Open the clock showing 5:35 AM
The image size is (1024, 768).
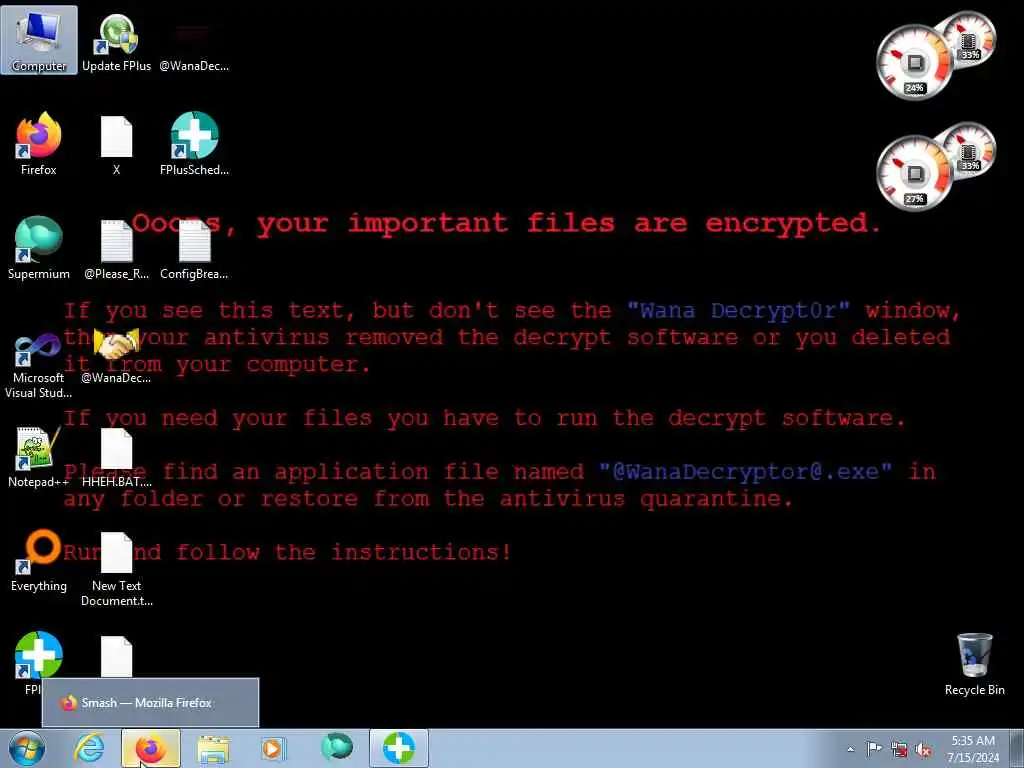tap(973, 748)
